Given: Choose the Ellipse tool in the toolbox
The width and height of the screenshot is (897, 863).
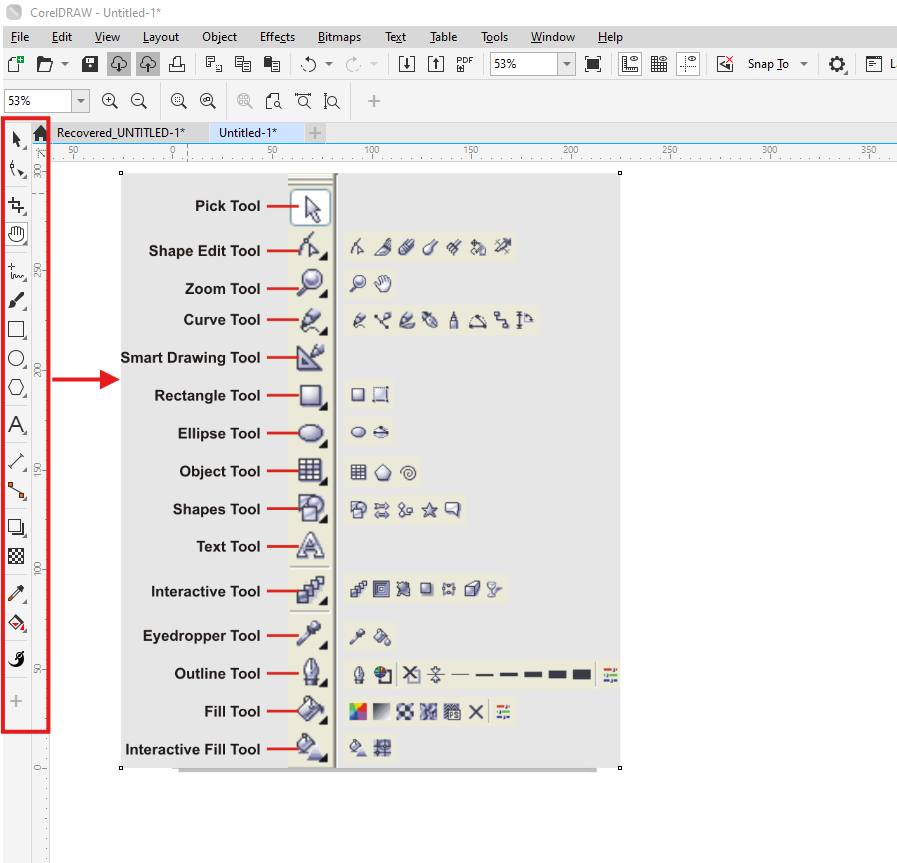Looking at the screenshot, I should [x=17, y=359].
